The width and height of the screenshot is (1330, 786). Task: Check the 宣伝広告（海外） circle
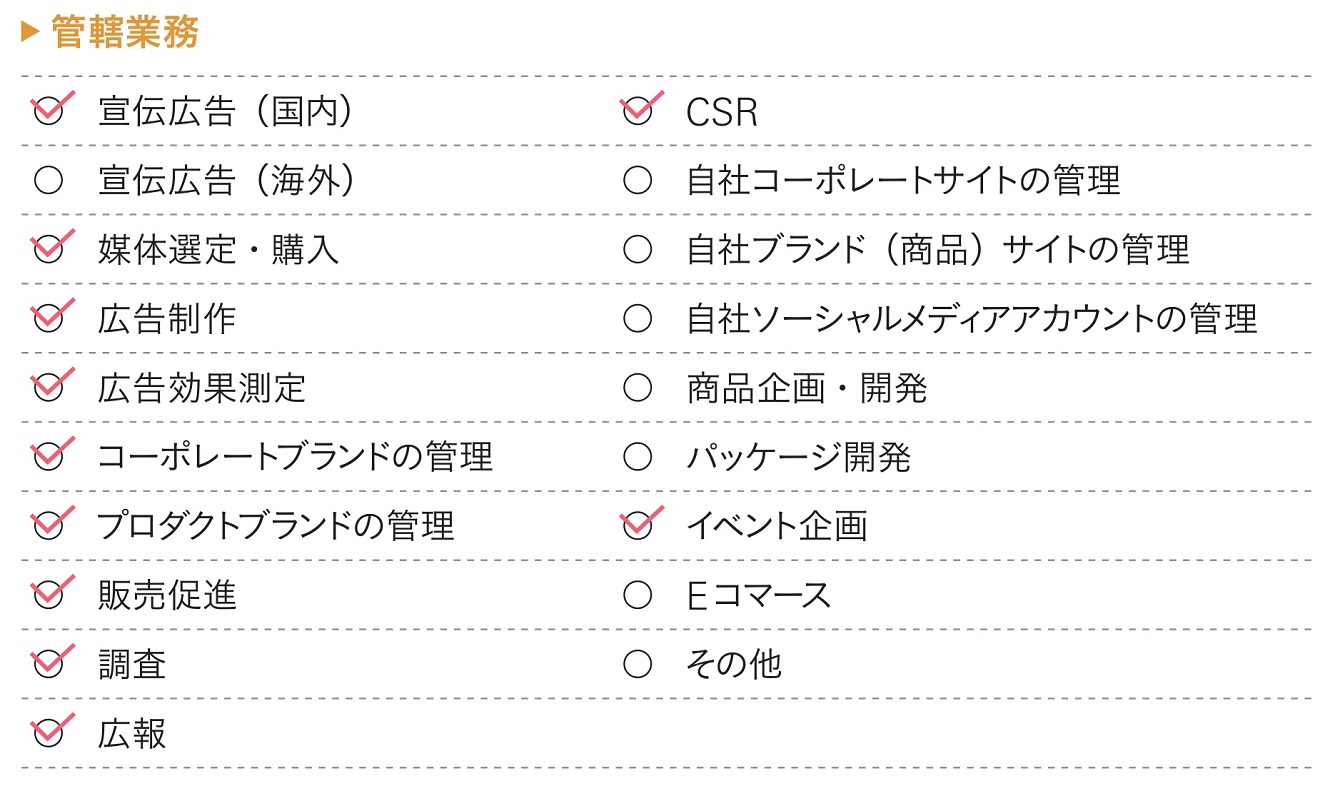pos(49,181)
